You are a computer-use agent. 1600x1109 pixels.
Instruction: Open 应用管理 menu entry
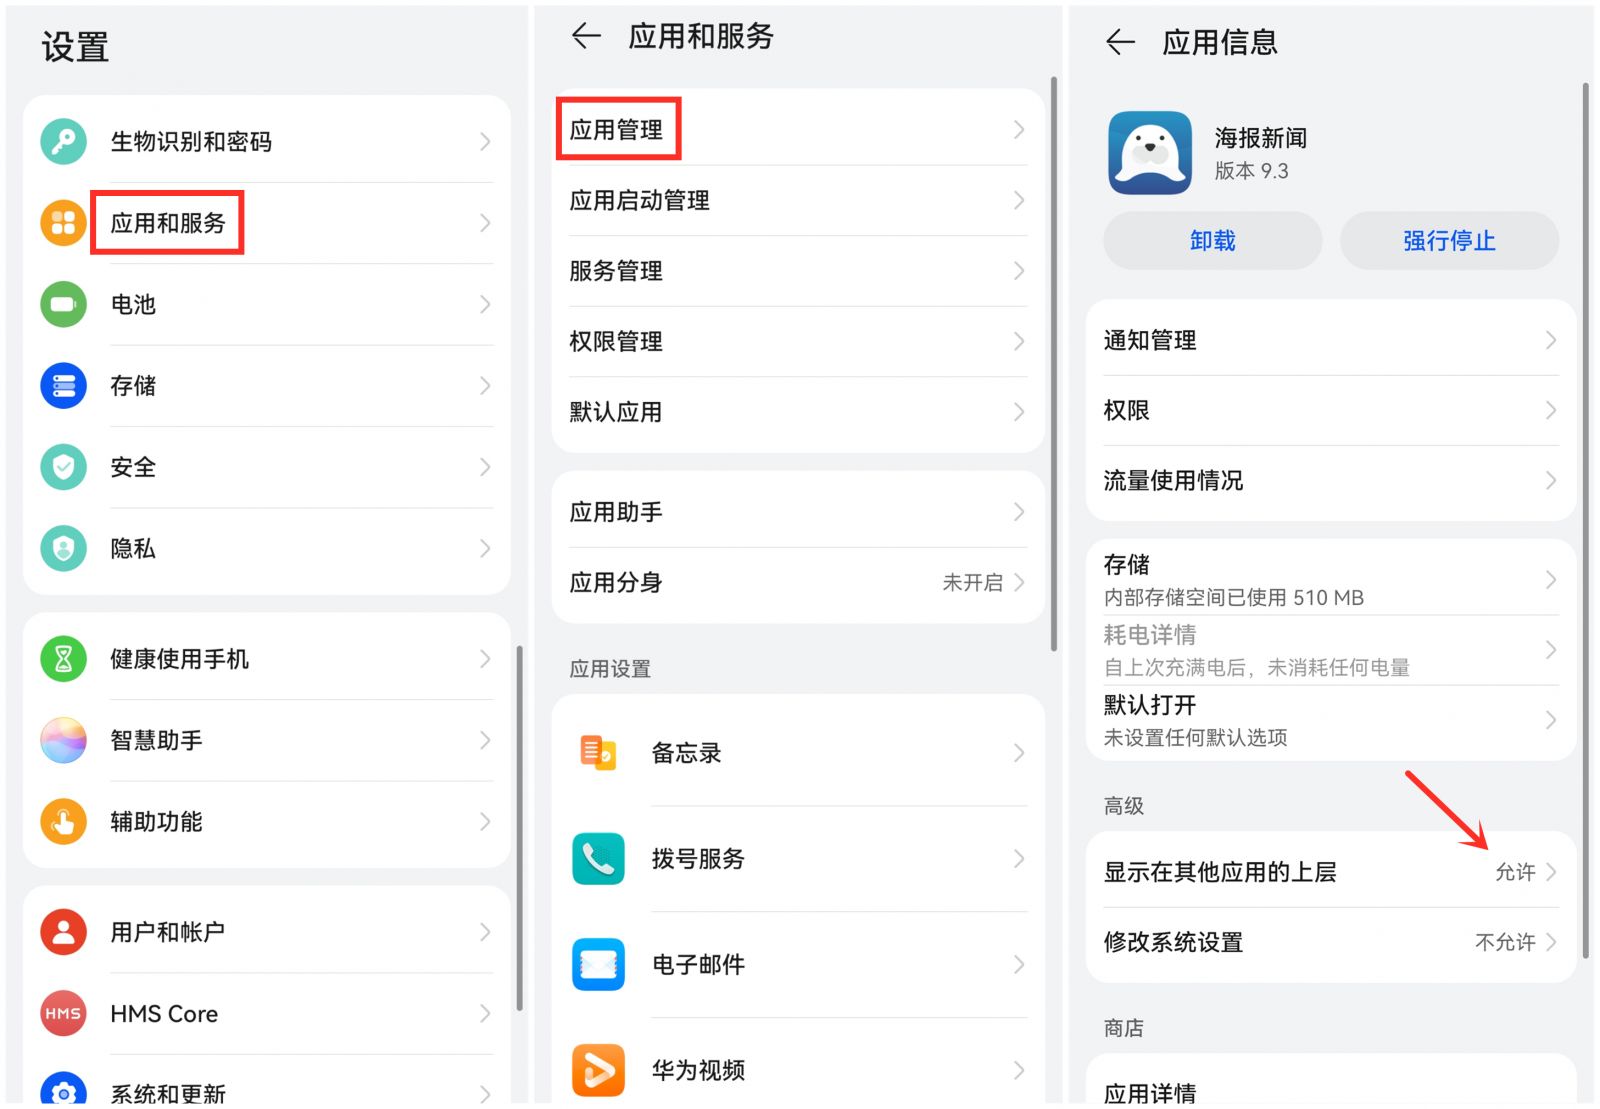tap(617, 130)
